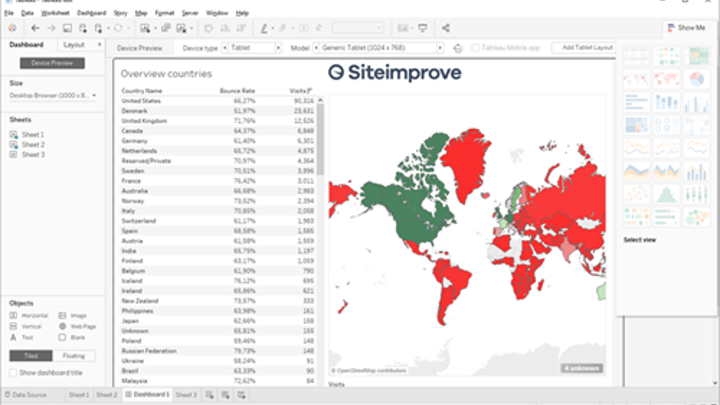Add a Web Page object
This screenshot has height=405, width=720.
[x=77, y=326]
